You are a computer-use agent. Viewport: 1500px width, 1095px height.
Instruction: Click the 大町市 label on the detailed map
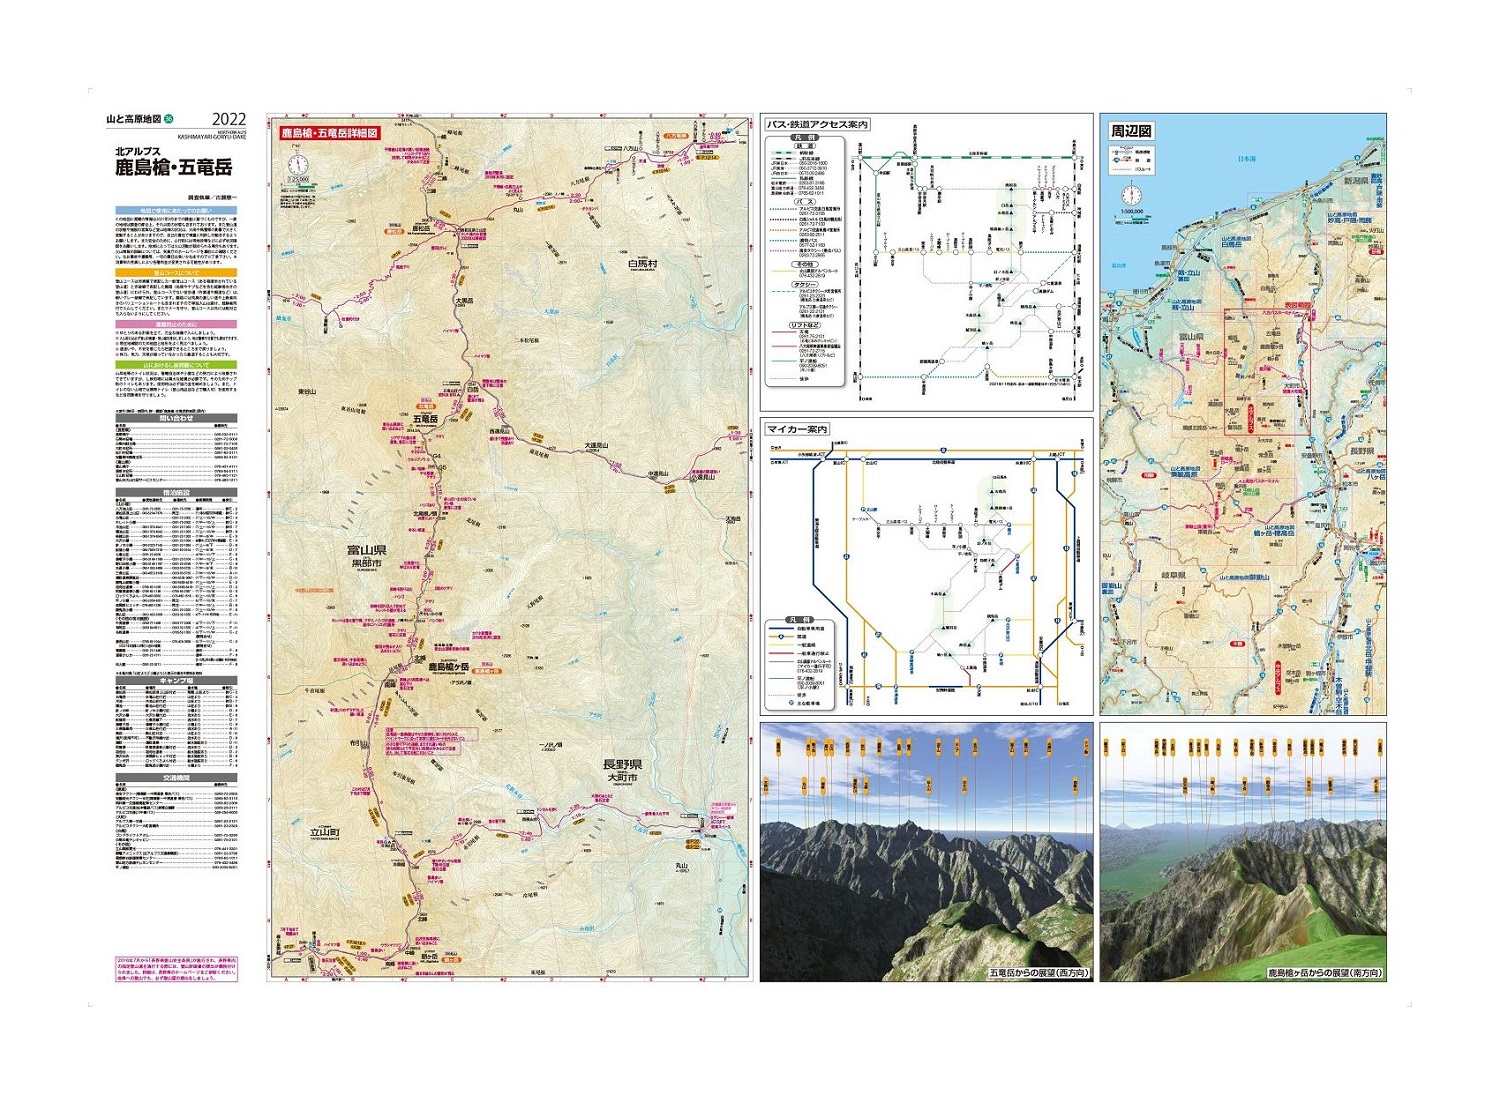621,777
